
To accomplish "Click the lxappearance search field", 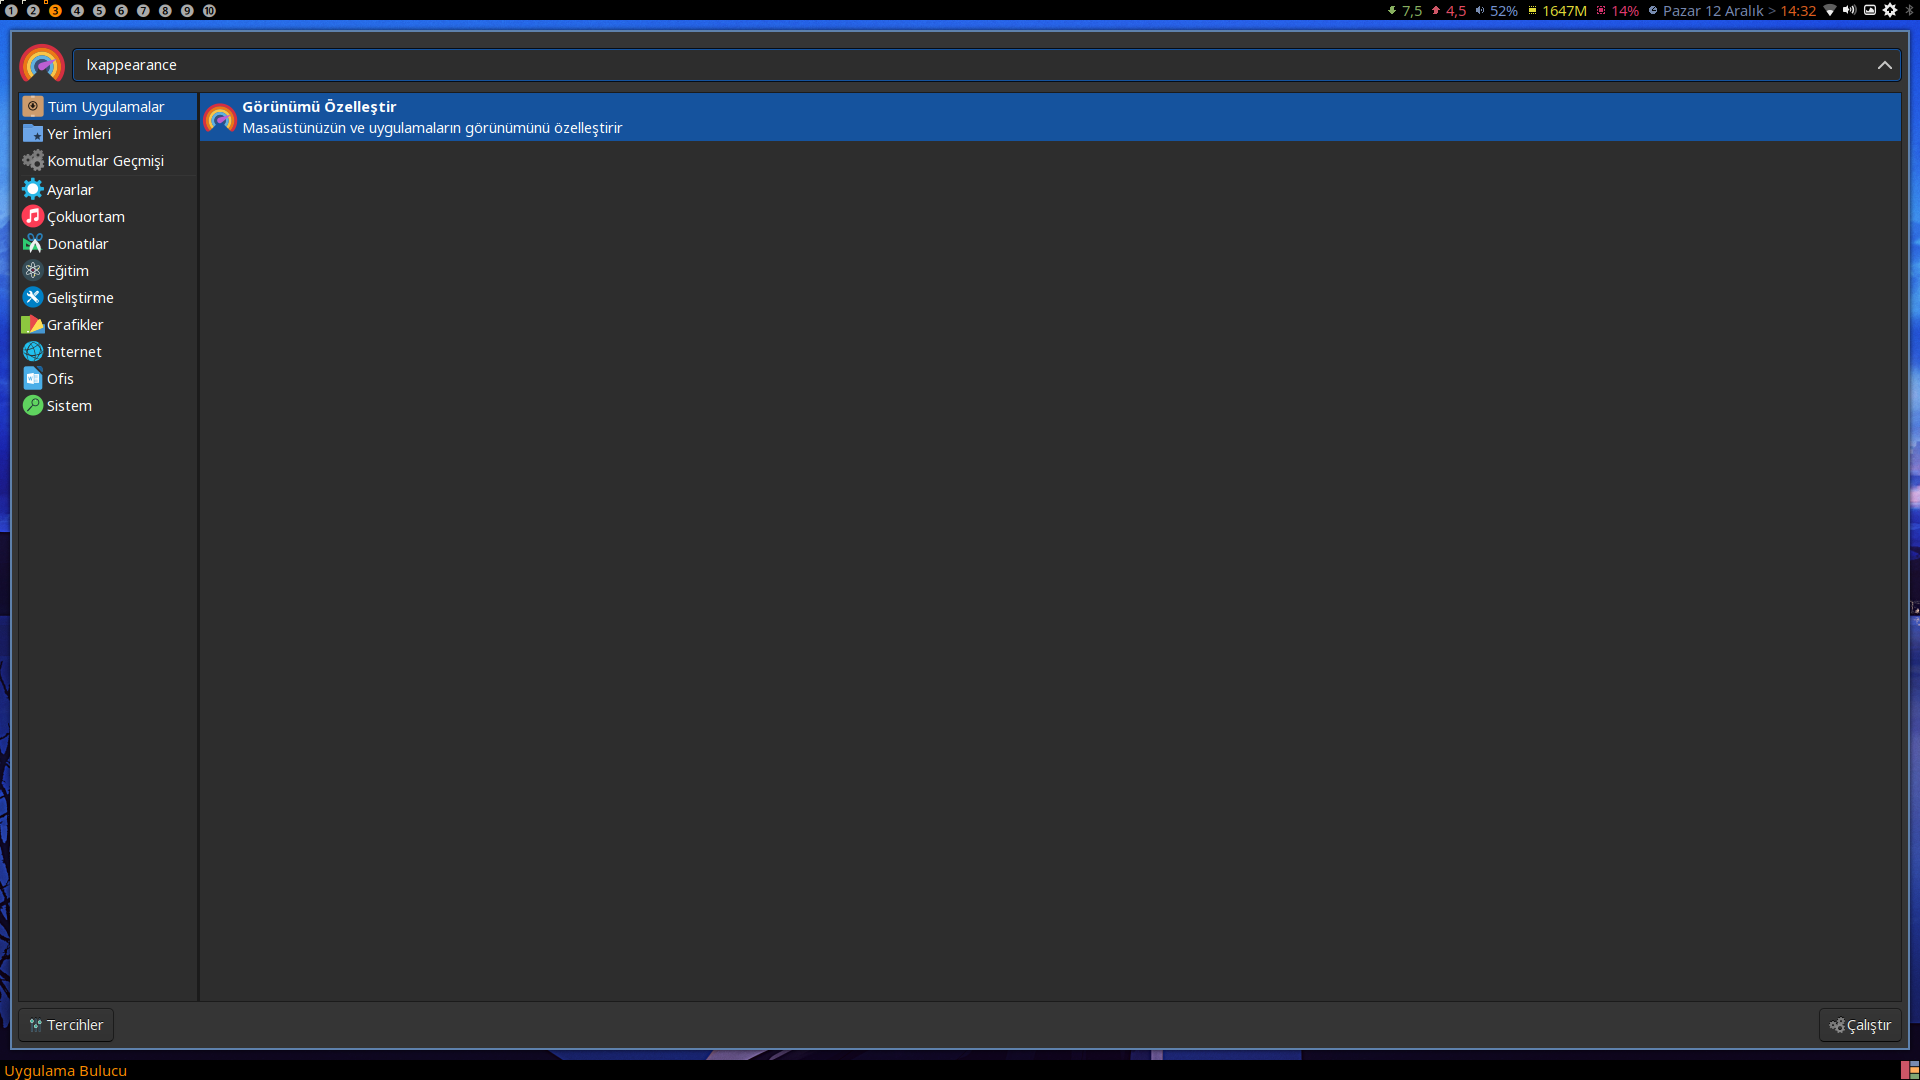I will pos(970,65).
